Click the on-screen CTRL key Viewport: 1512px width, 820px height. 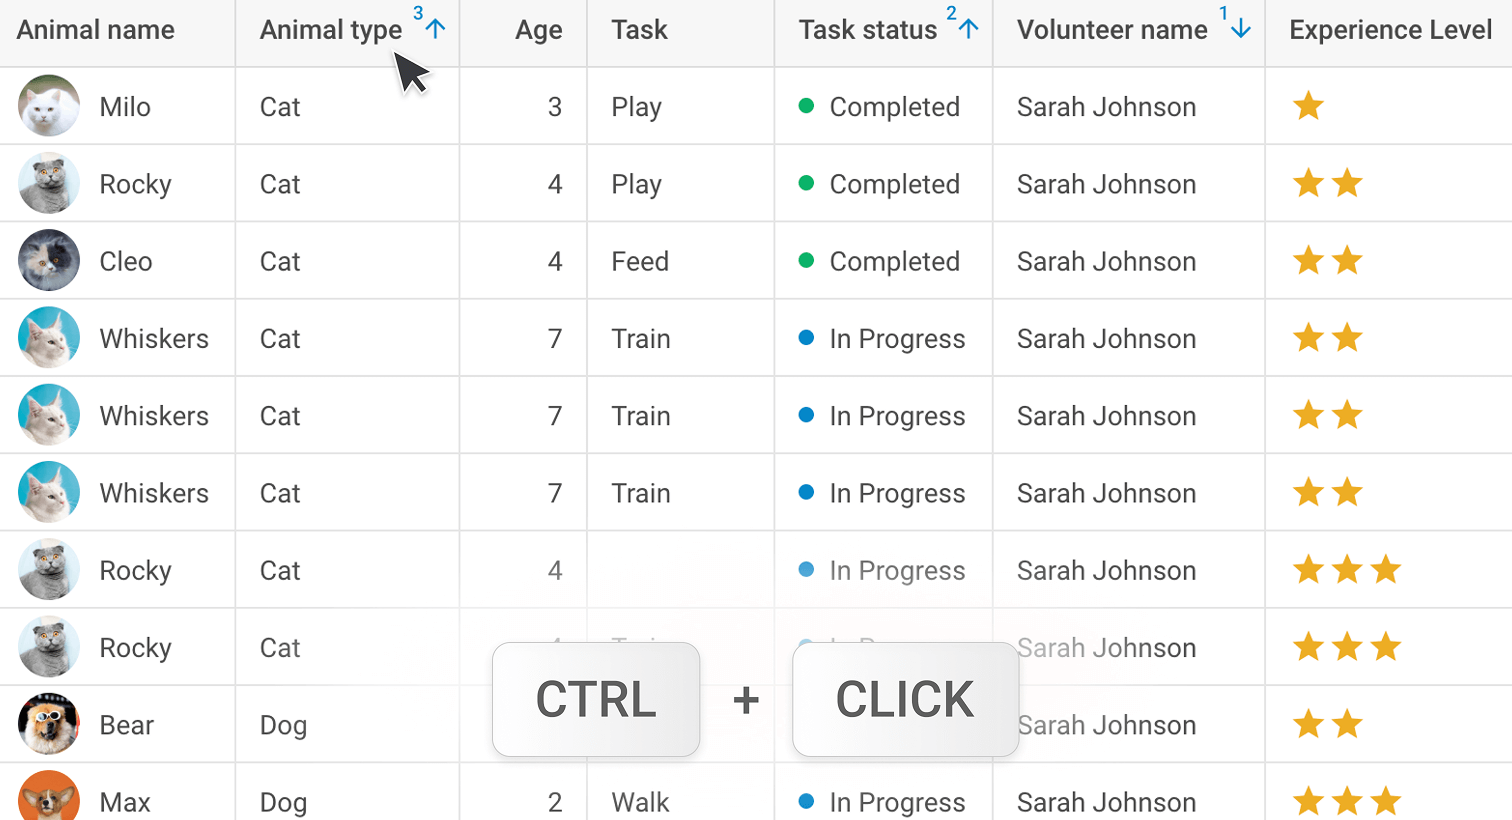596,699
